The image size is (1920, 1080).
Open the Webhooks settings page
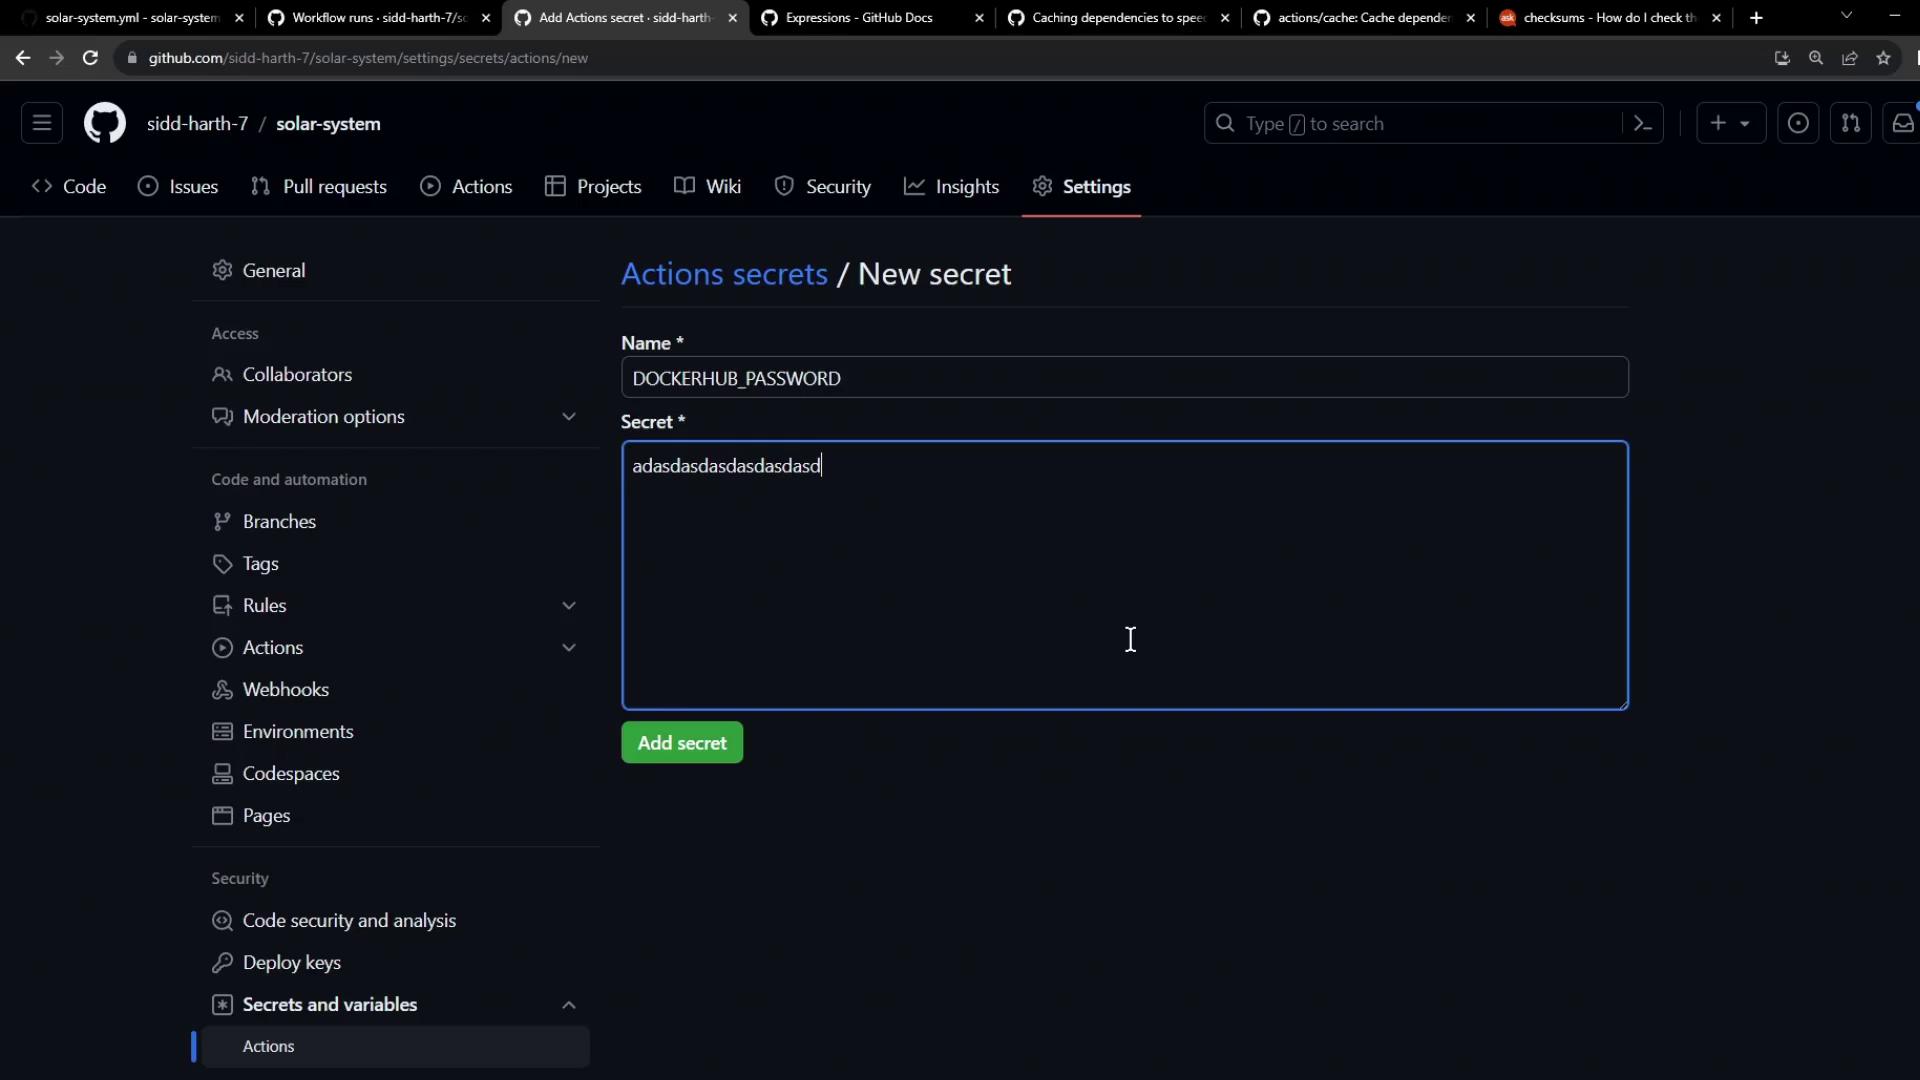(x=285, y=690)
